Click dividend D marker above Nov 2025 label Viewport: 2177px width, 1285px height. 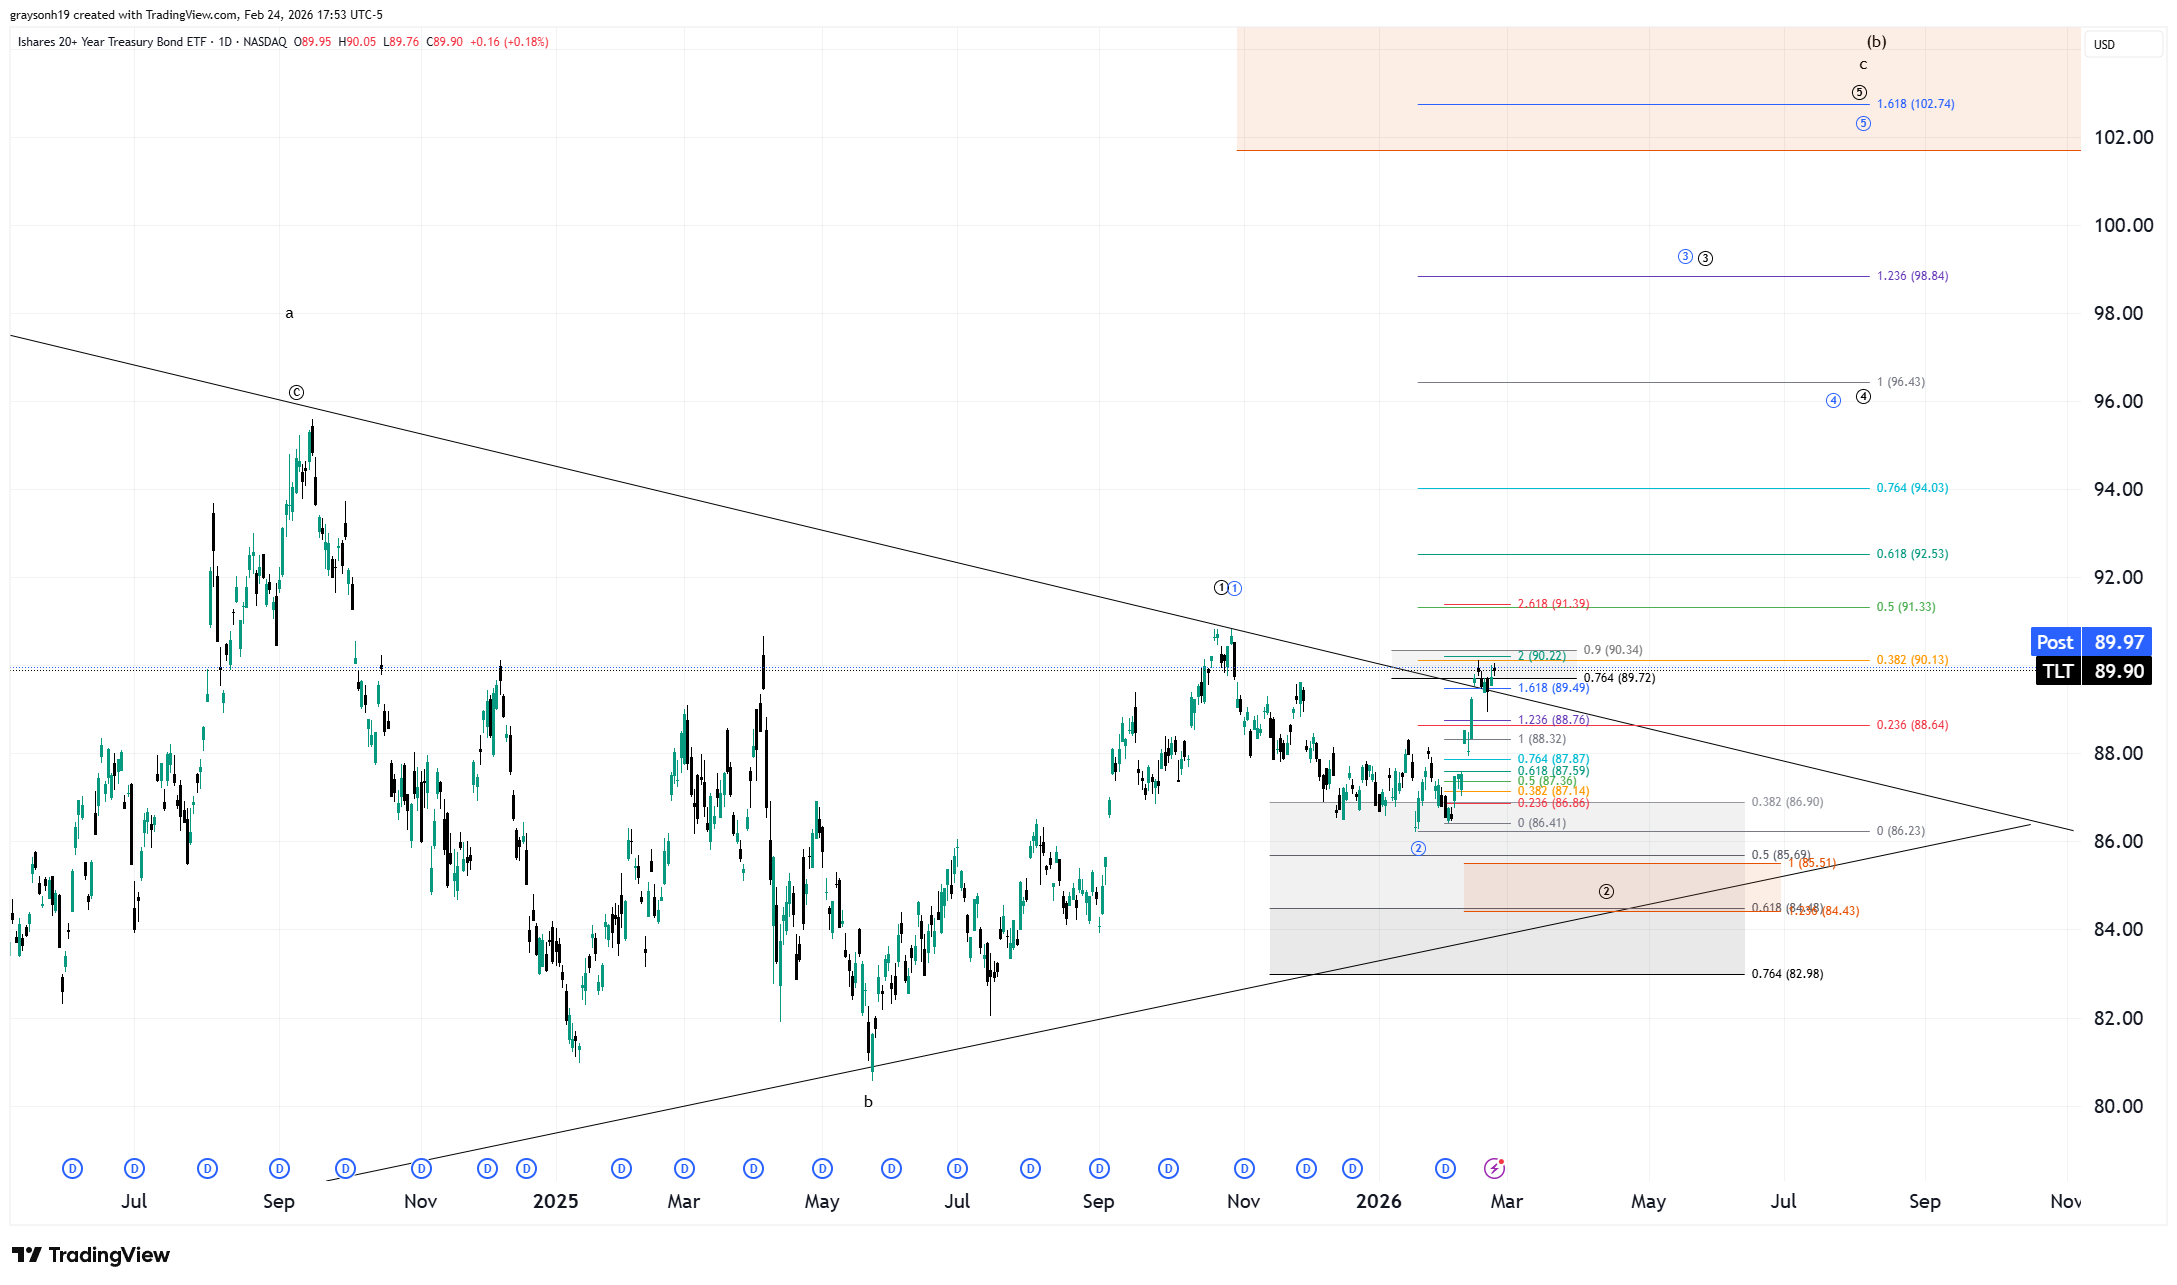coord(1244,1168)
